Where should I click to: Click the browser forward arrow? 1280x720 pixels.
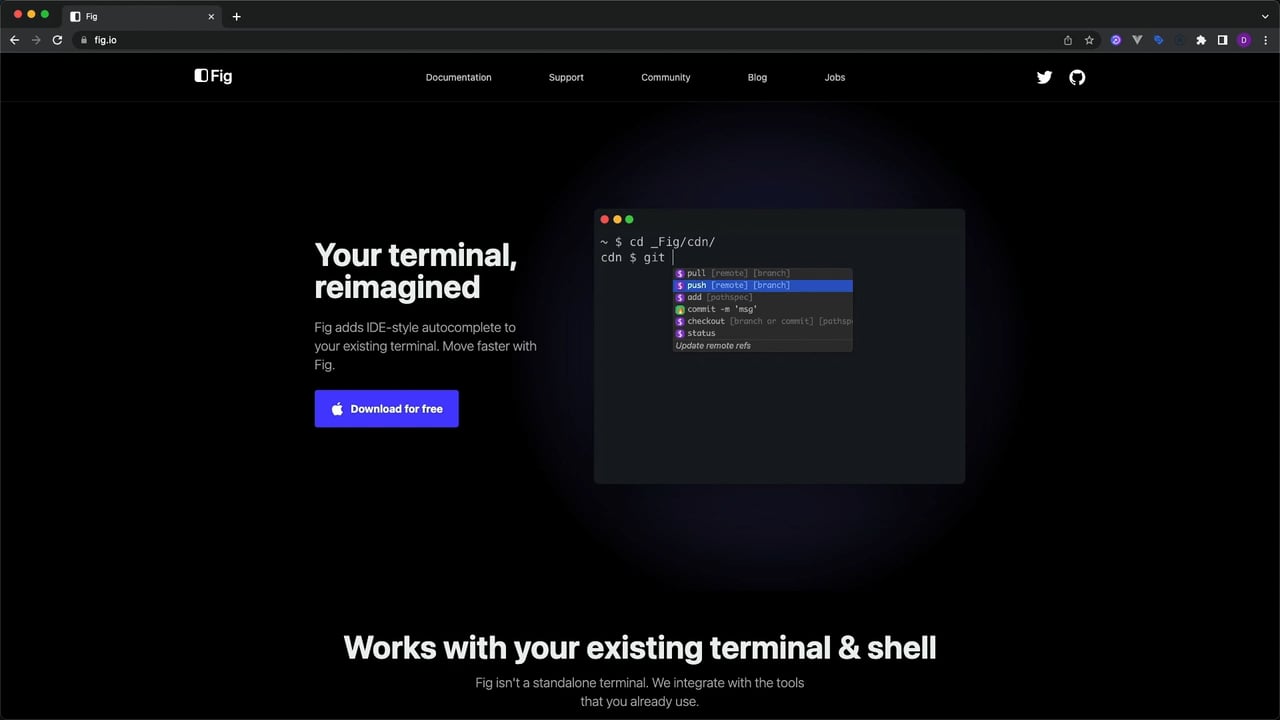pos(36,40)
